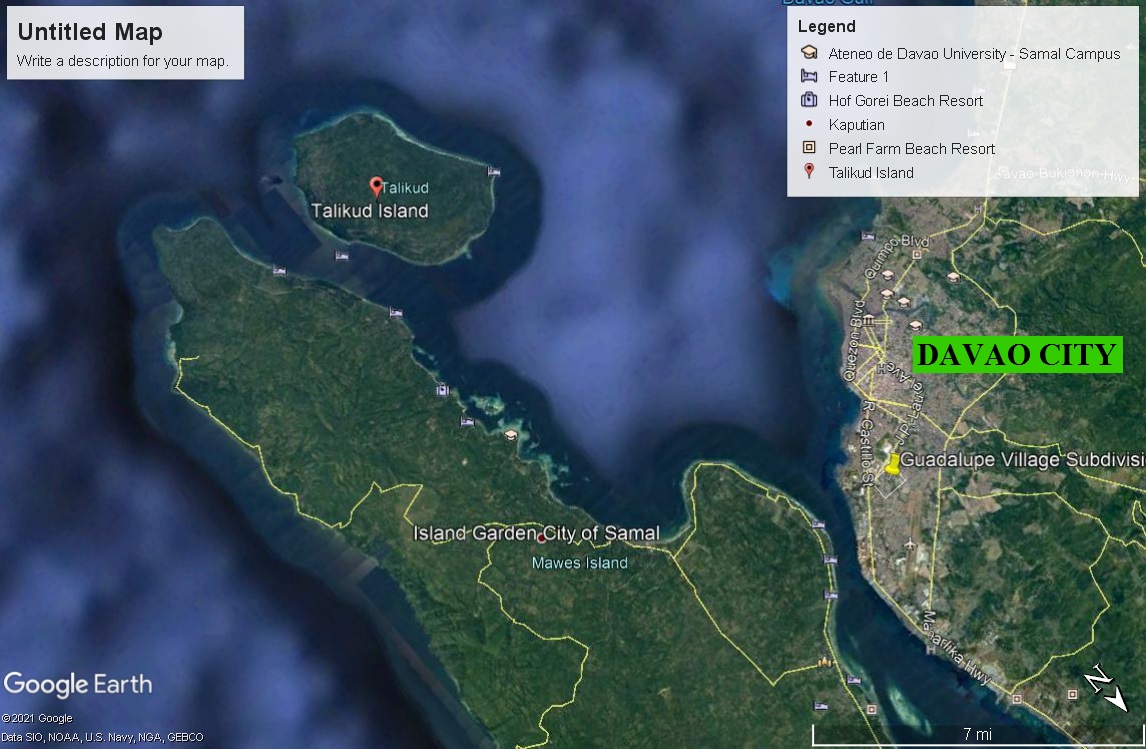Screen dimensions: 1146x749
Task: Click the "R. Castillo St" road label
Action: pos(866,444)
